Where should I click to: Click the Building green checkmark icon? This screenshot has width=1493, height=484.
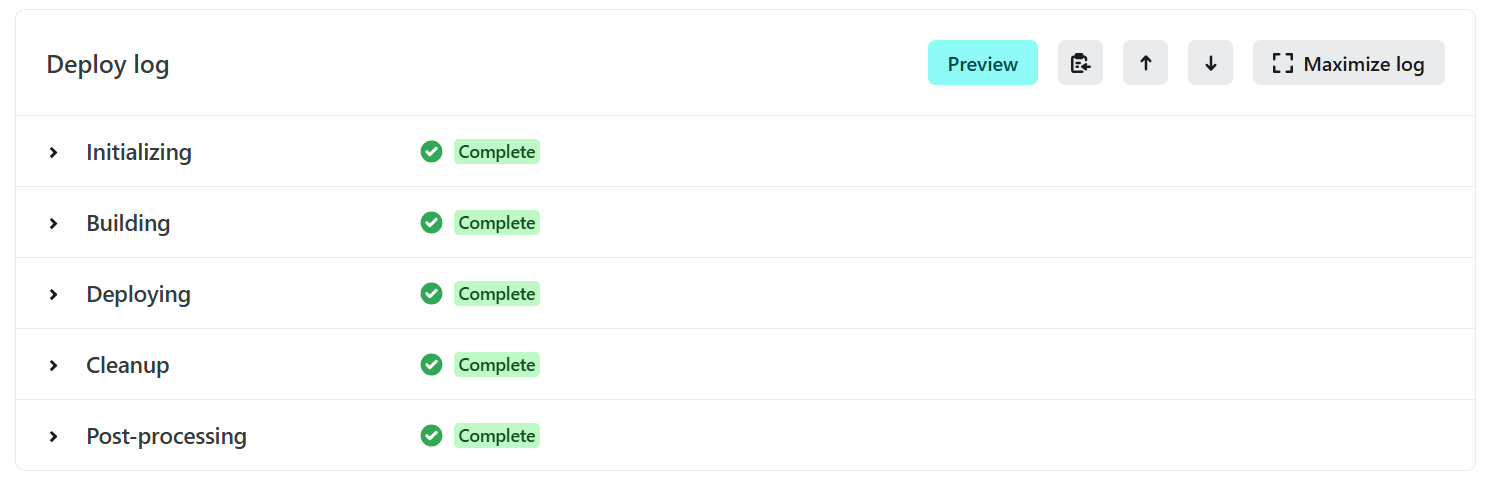coord(431,223)
